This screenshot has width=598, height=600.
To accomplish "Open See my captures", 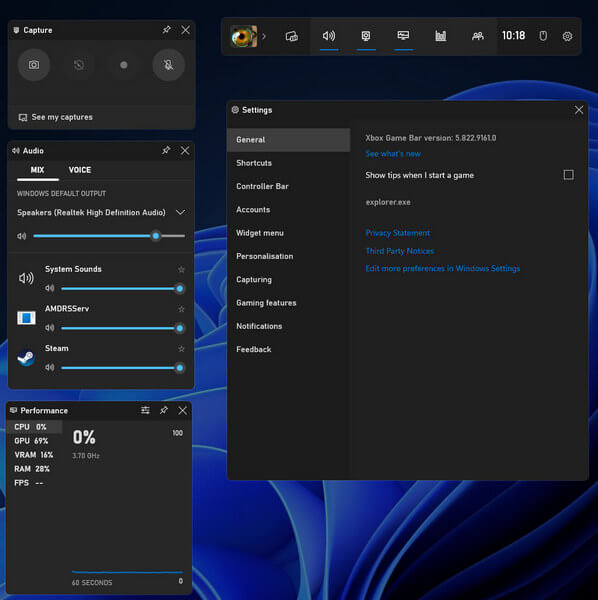I will coord(56,117).
